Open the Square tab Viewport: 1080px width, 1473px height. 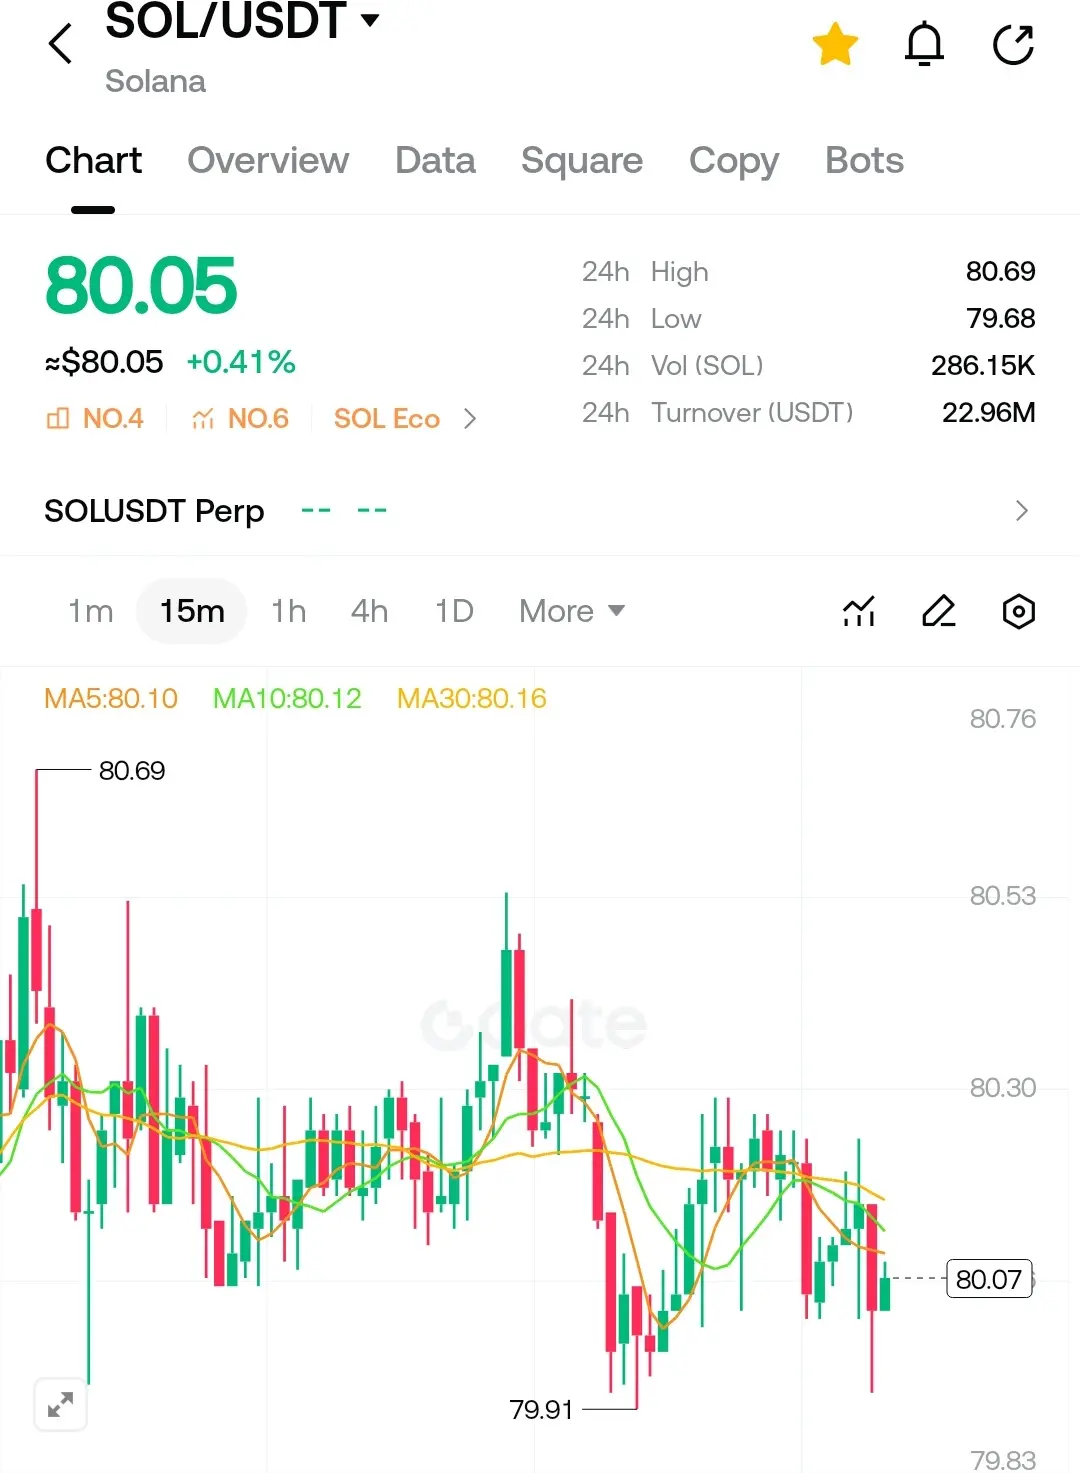pyautogui.click(x=582, y=160)
